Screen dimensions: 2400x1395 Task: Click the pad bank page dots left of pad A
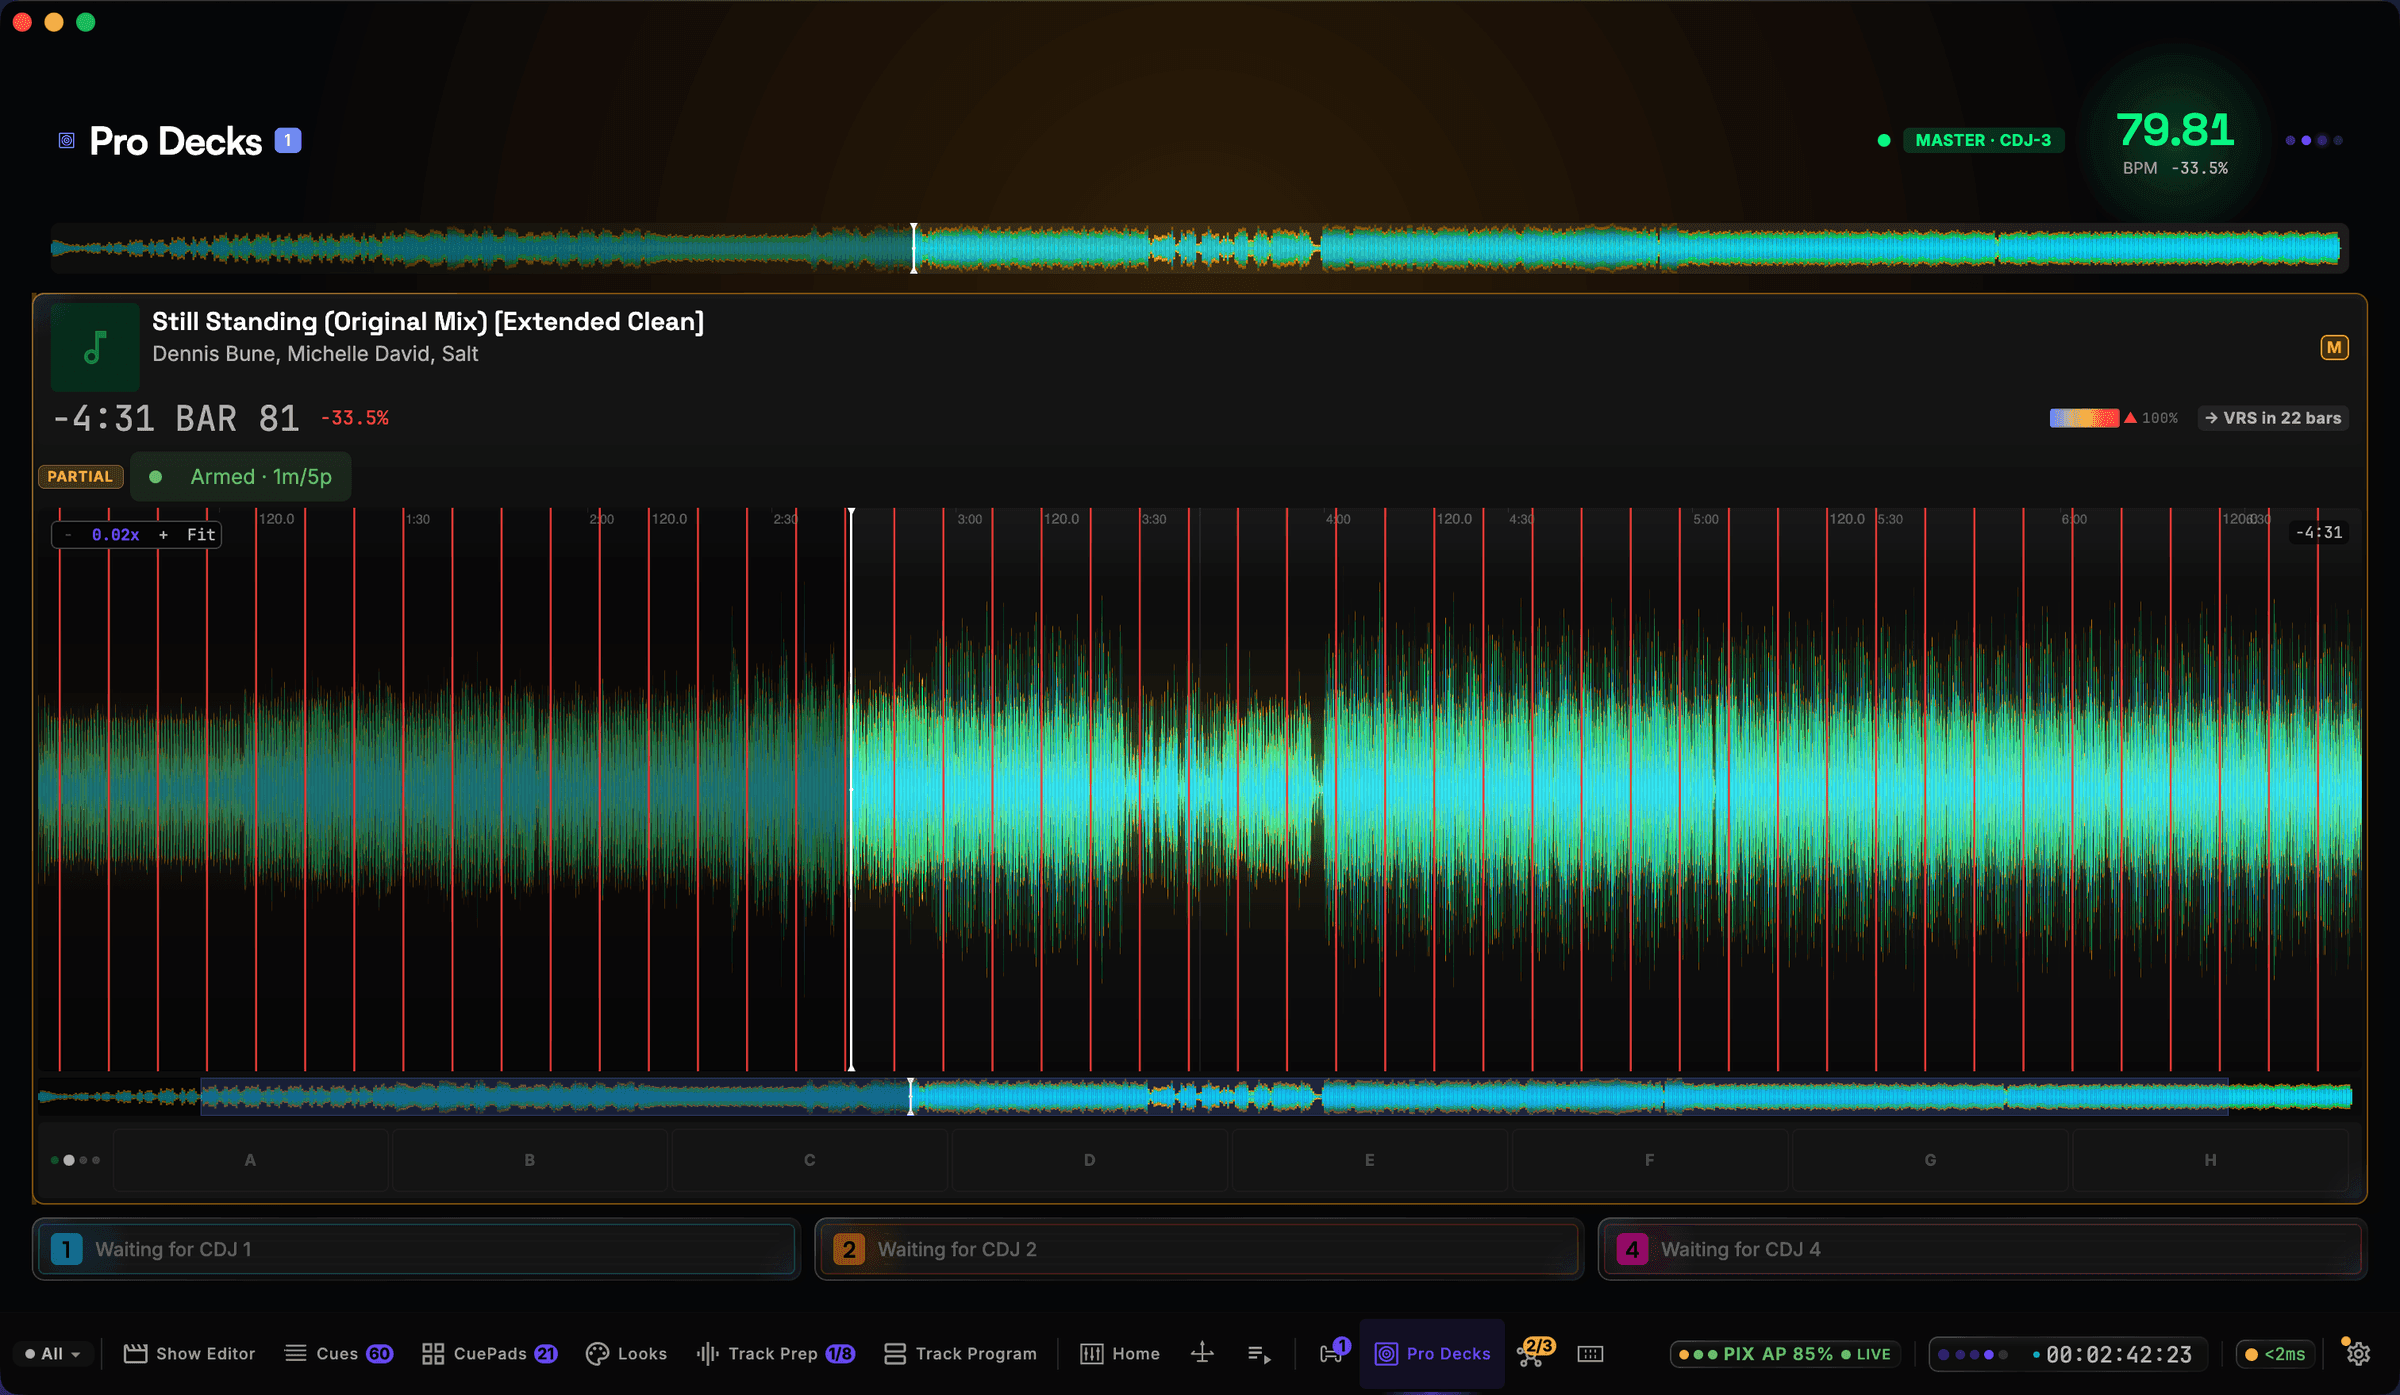[x=75, y=1160]
